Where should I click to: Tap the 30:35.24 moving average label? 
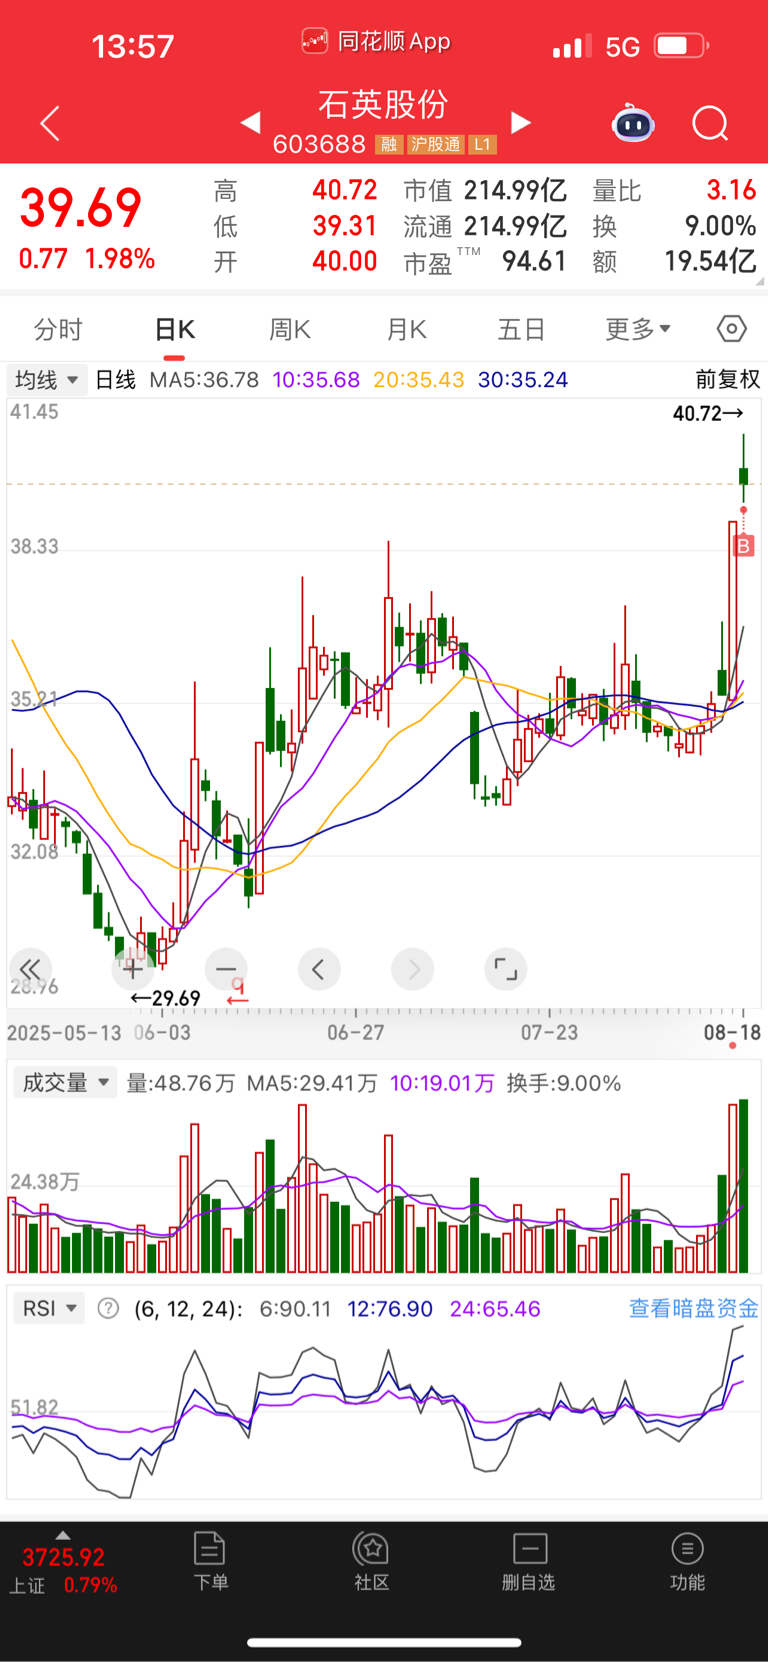tap(523, 380)
